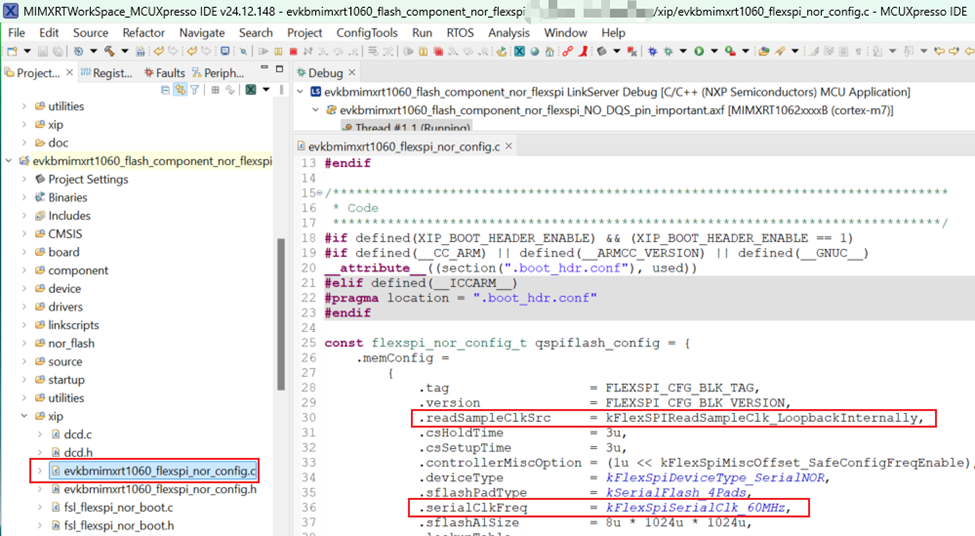Click the kFlexSpiDeviceType_SerialNOR value
Viewport: 975px width, 536px height.
click(x=715, y=478)
